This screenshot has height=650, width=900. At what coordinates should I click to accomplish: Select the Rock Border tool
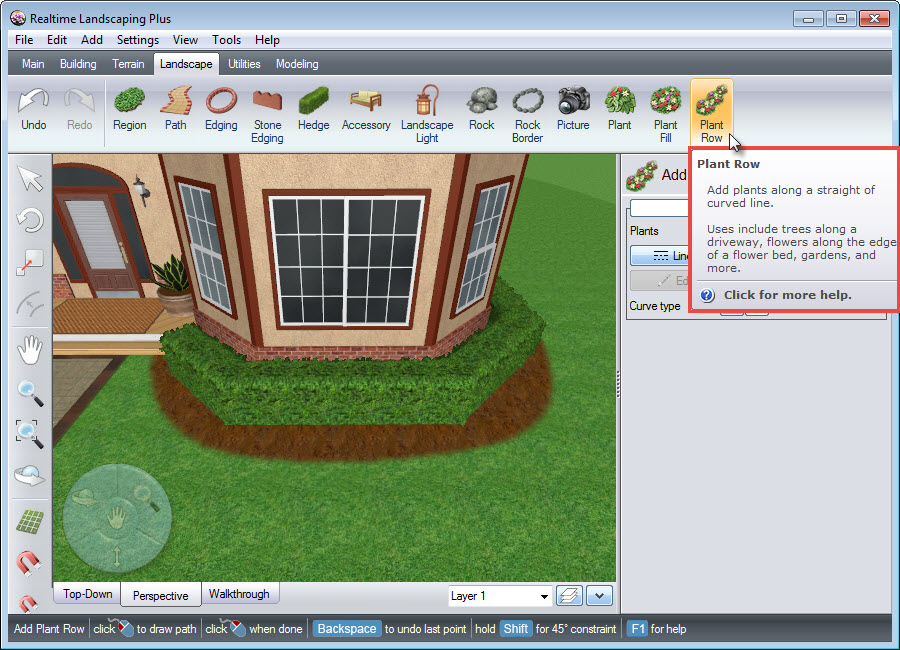pos(527,115)
